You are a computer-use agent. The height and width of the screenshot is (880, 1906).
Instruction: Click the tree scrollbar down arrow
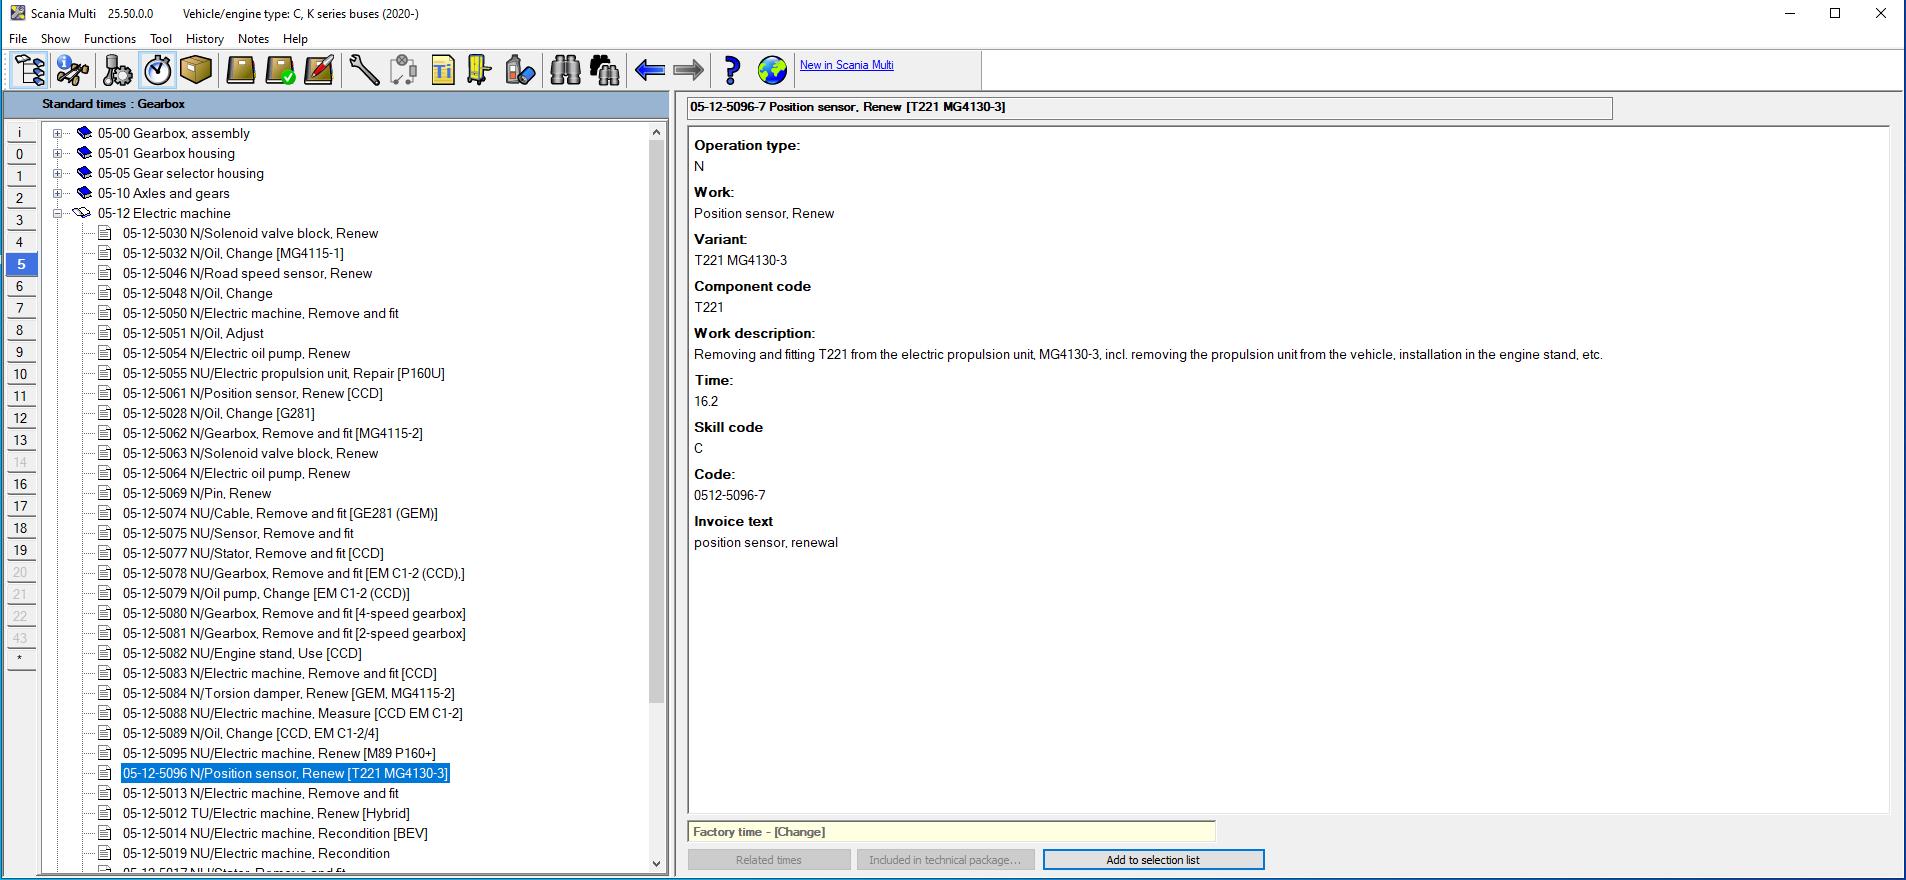(x=656, y=863)
